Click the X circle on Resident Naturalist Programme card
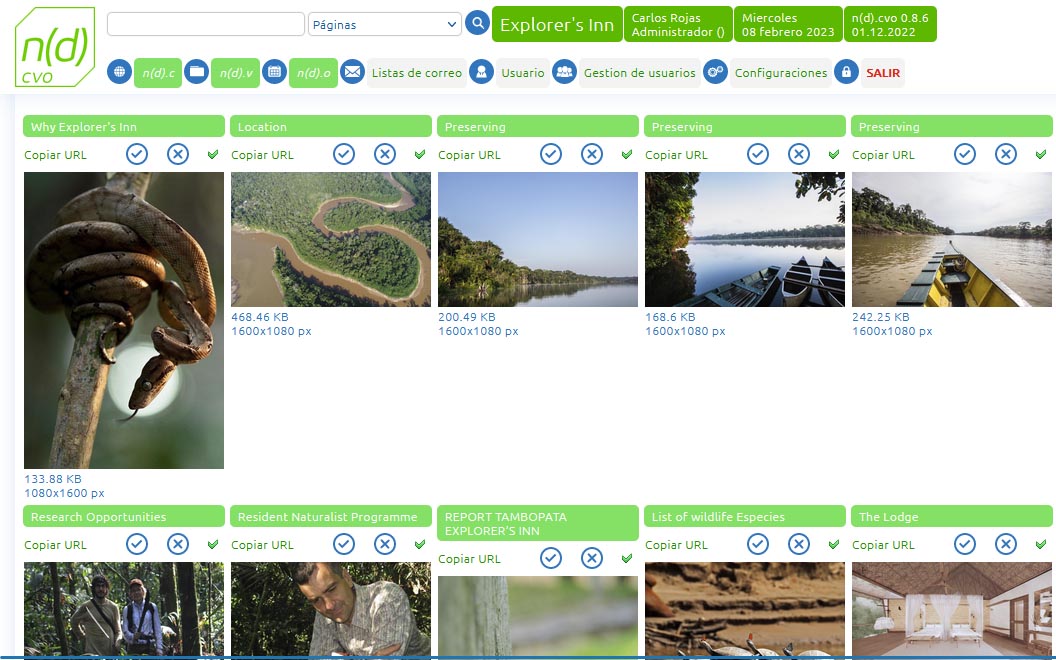The width and height of the screenshot is (1056, 660). [x=385, y=544]
